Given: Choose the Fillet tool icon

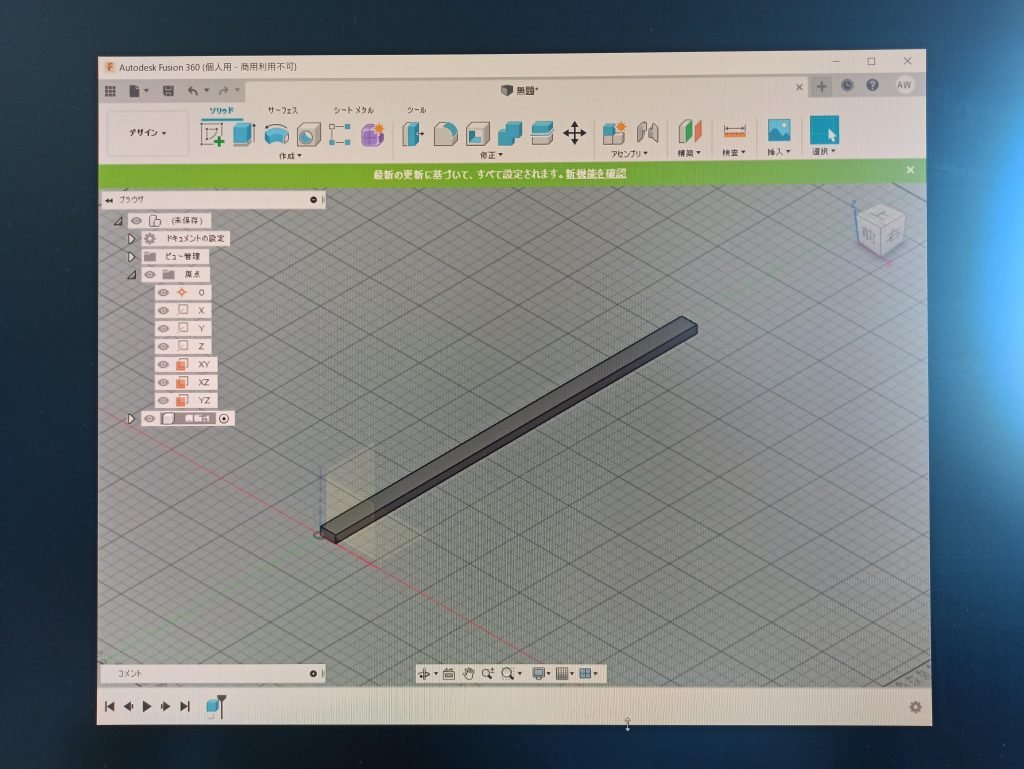Looking at the screenshot, I should (445, 133).
